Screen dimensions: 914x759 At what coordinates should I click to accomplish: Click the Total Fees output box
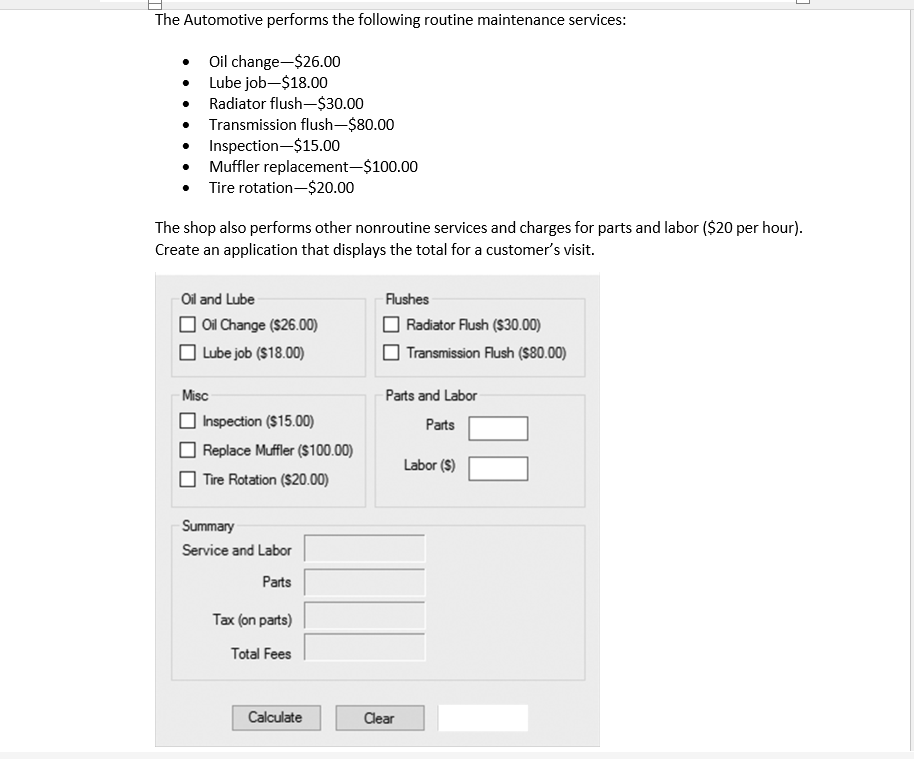pos(365,648)
